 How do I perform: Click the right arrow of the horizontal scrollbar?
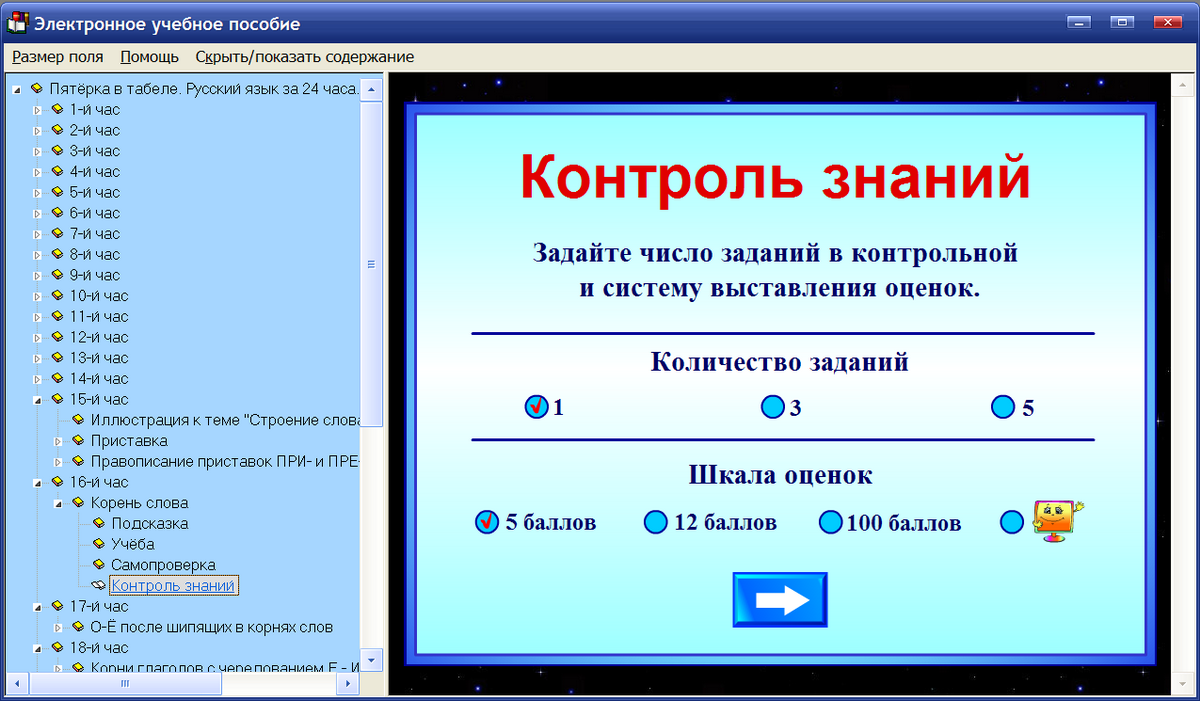click(x=347, y=684)
